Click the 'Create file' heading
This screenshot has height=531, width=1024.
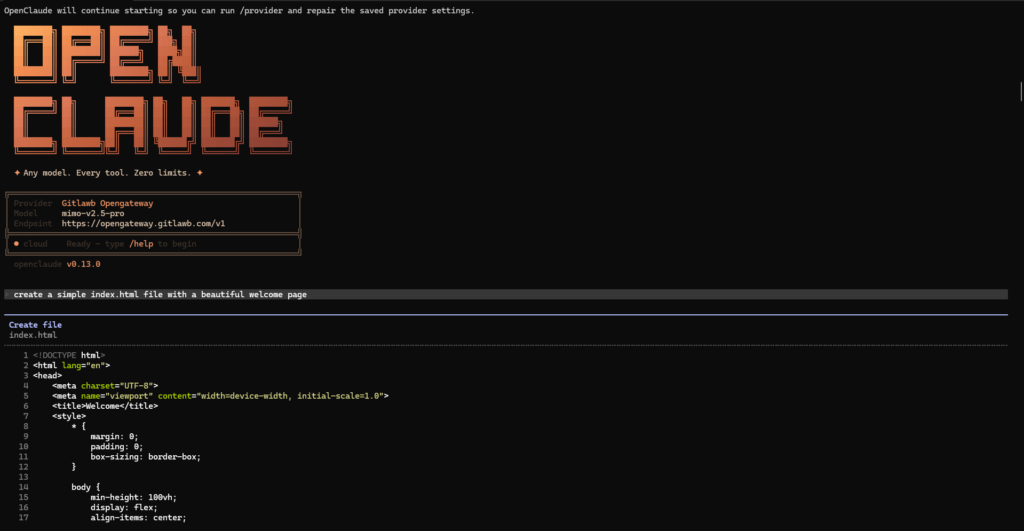pyautogui.click(x=35, y=325)
